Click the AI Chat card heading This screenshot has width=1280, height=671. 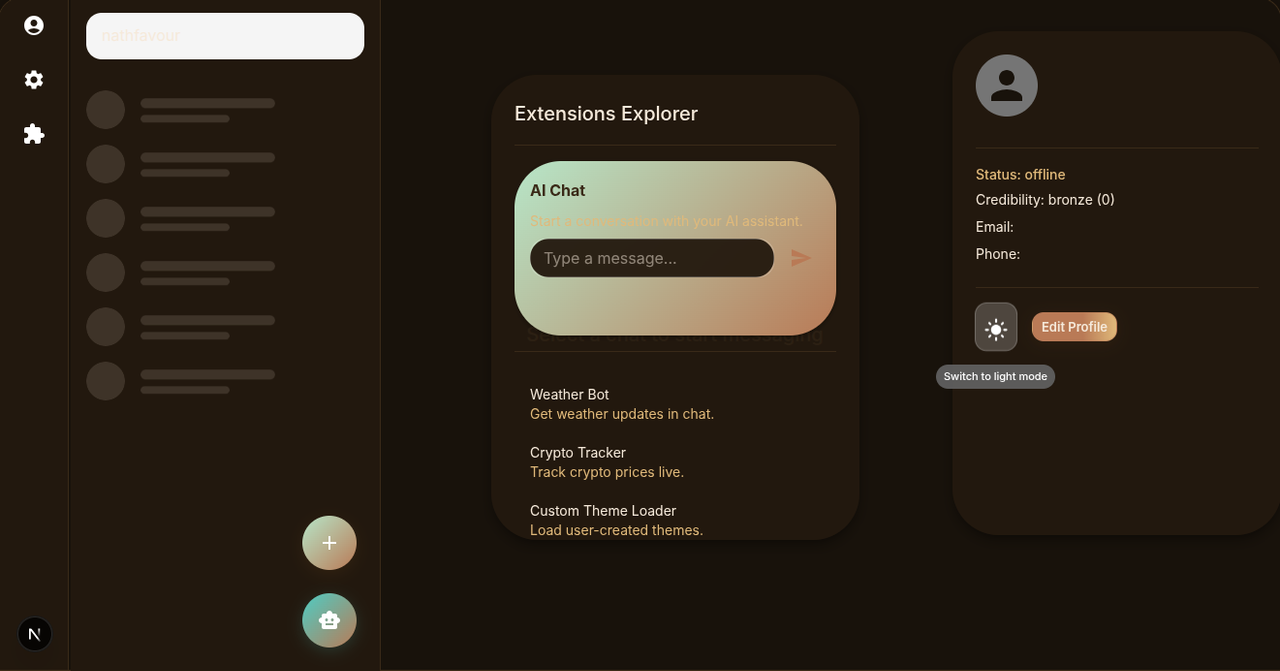(558, 191)
